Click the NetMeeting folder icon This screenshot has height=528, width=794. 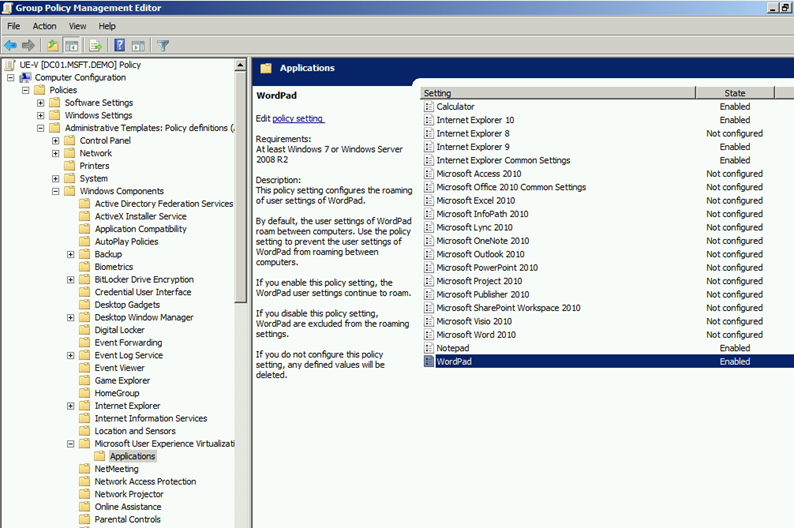(85, 469)
